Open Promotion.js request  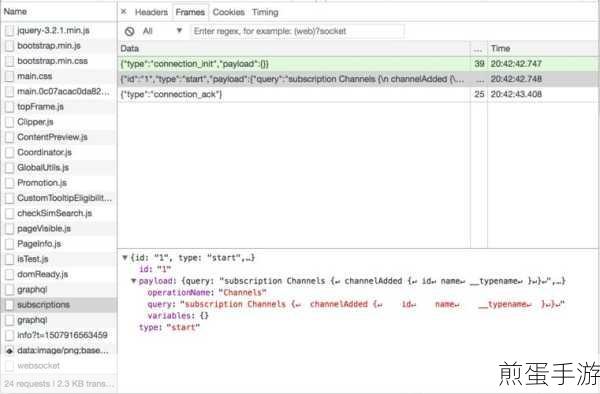pos(59,183)
